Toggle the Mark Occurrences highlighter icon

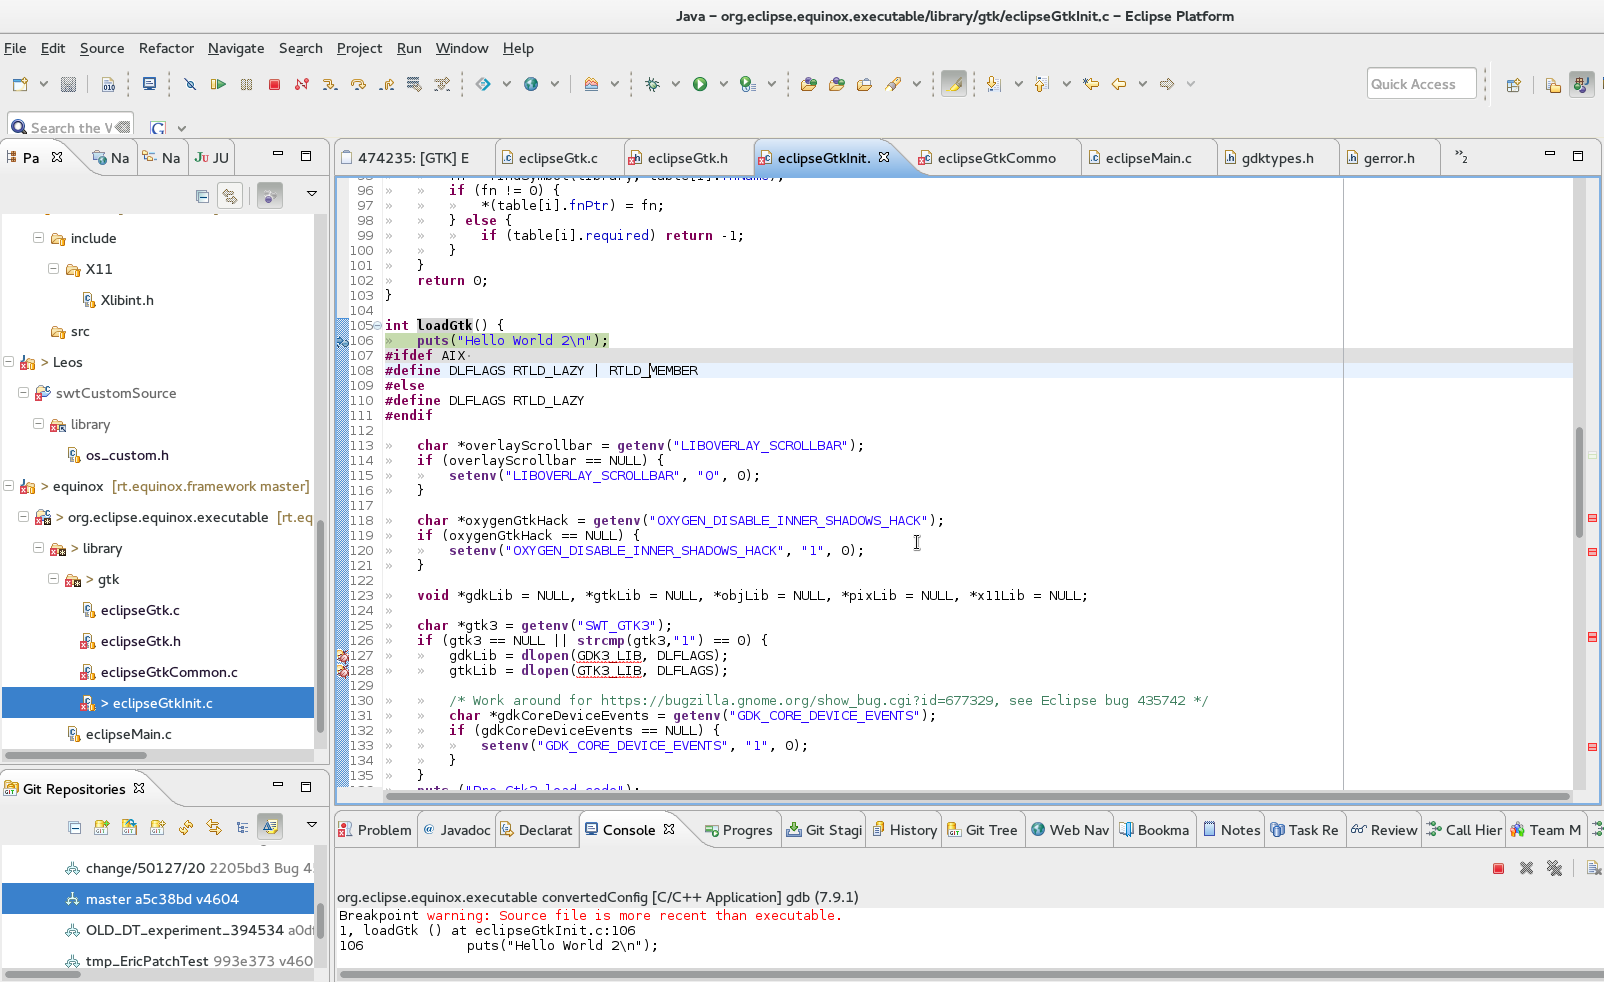(953, 84)
